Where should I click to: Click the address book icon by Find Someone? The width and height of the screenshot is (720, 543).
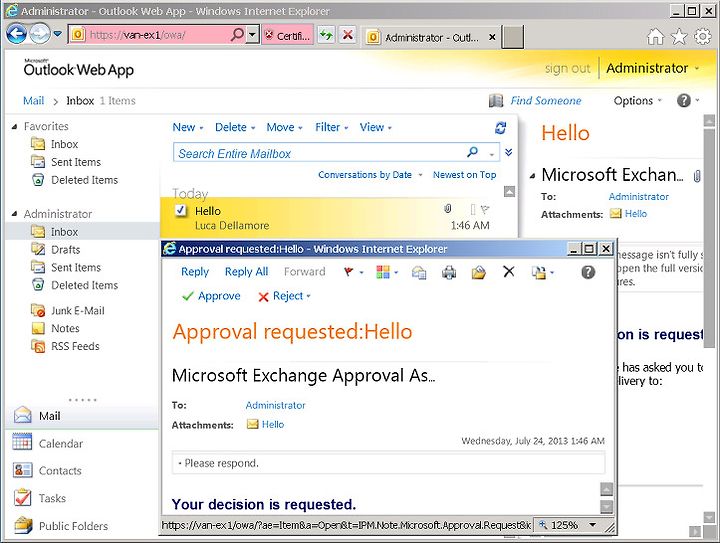coord(496,101)
